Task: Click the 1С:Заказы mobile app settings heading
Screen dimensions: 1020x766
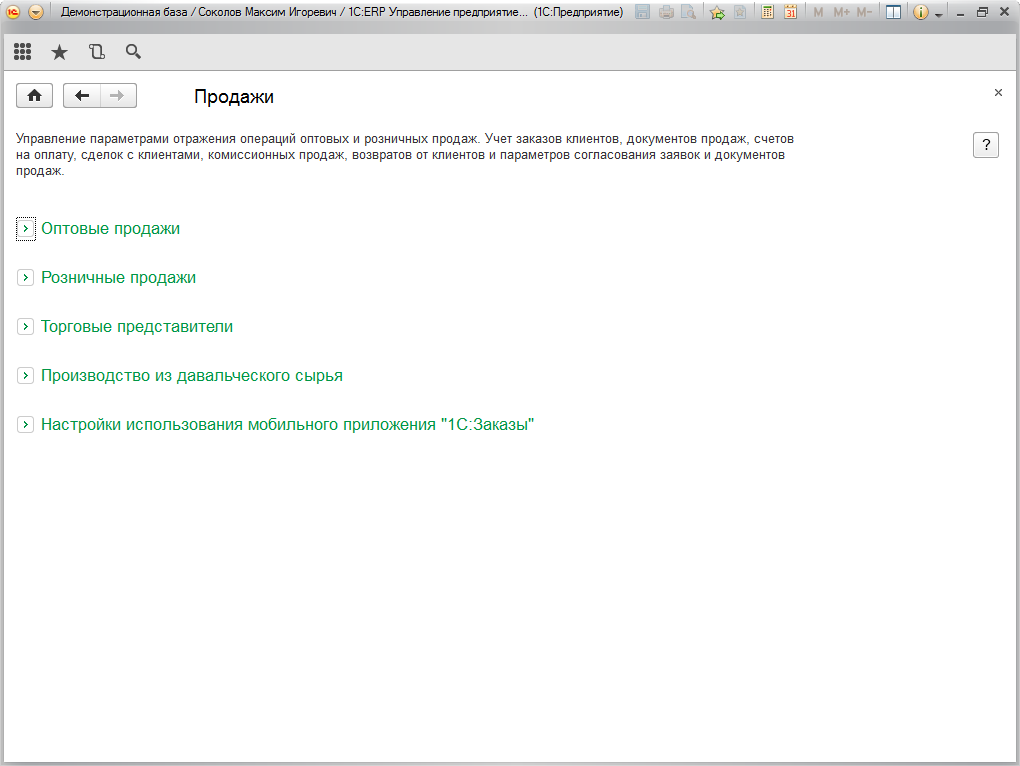Action: [288, 425]
